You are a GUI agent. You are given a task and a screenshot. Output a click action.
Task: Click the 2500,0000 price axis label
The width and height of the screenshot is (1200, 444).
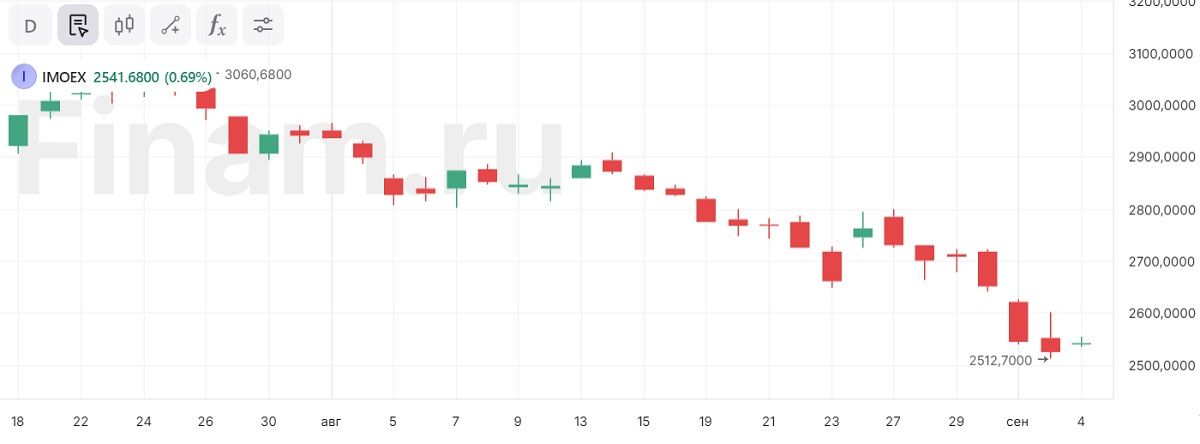(1156, 366)
